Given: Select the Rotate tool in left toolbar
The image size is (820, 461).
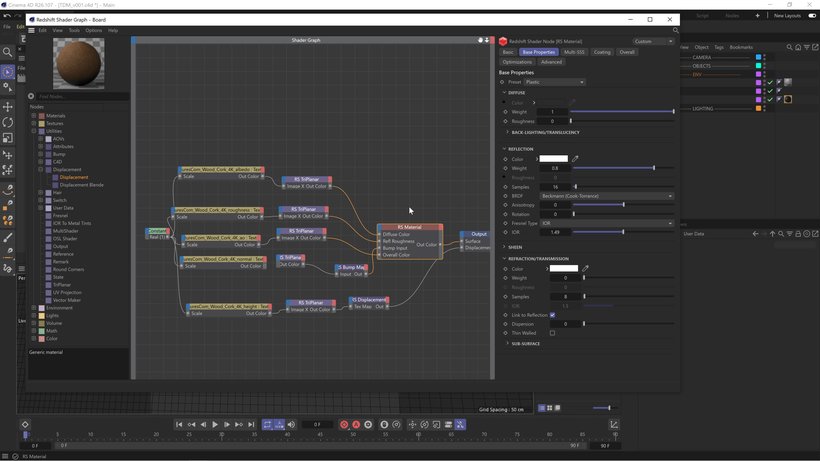Looking at the screenshot, I should [x=7, y=122].
